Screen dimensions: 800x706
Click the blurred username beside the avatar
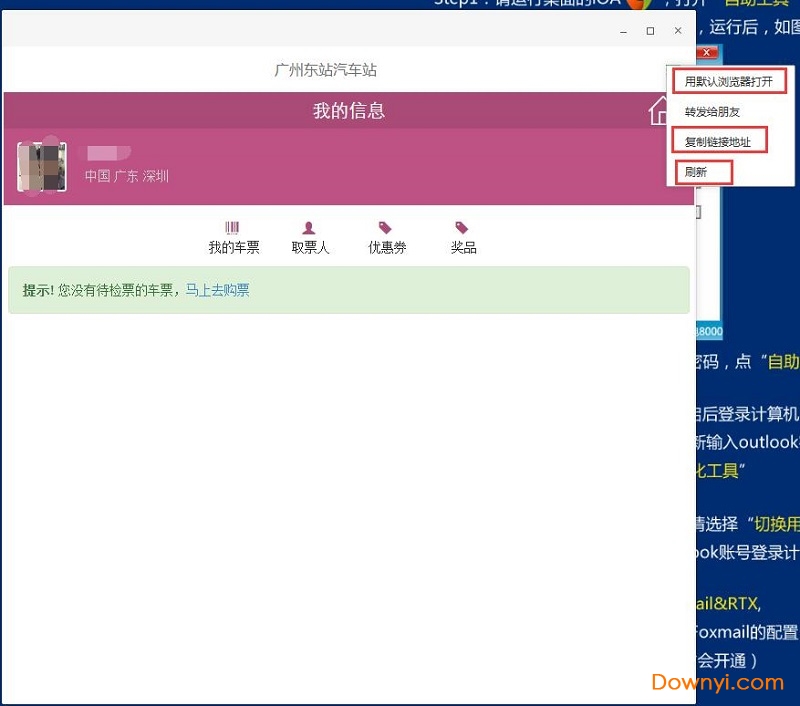point(108,153)
